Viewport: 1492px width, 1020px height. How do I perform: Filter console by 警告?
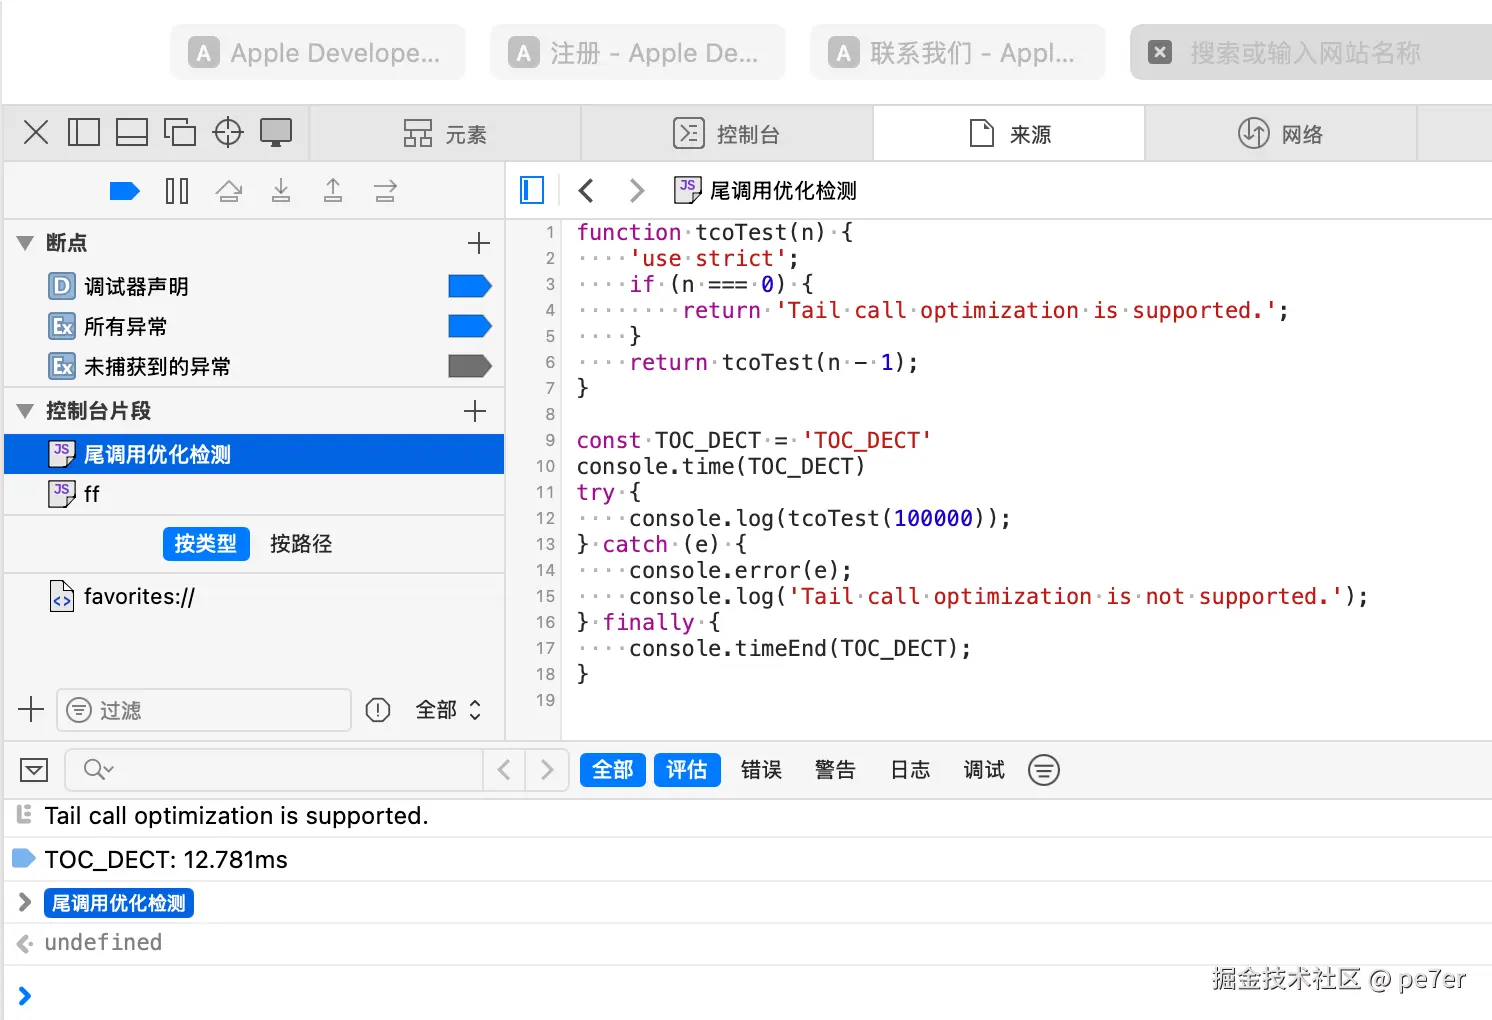point(835,770)
